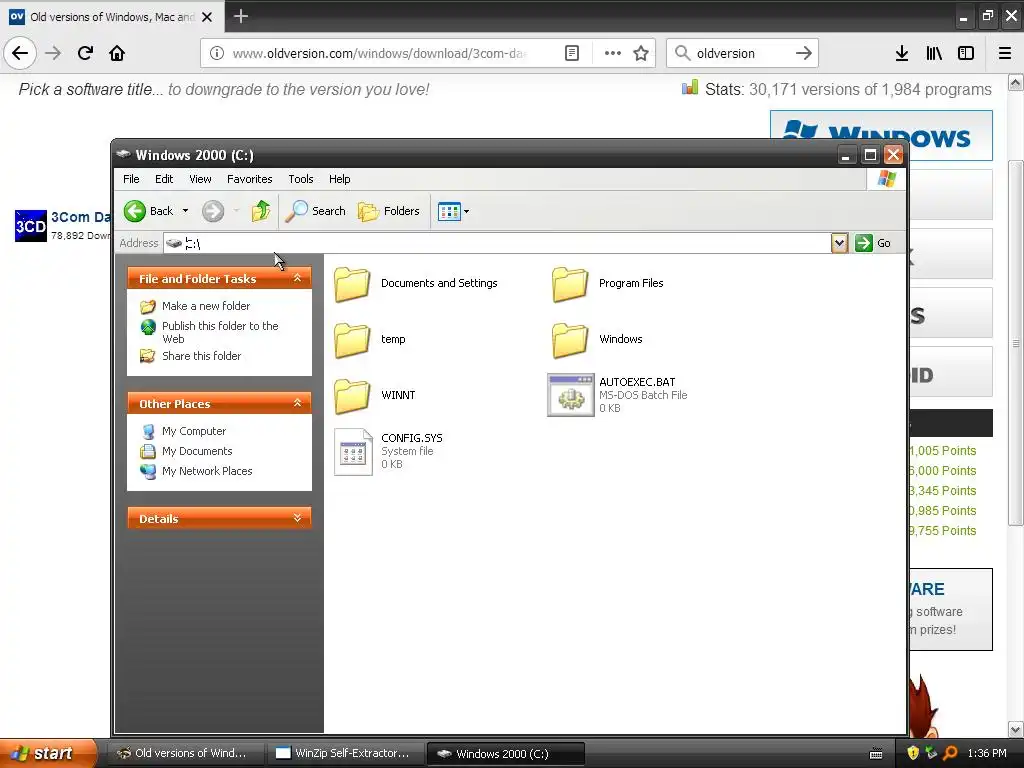Click the page scrollbar down arrow
1024x768 pixels.
(1016, 729)
